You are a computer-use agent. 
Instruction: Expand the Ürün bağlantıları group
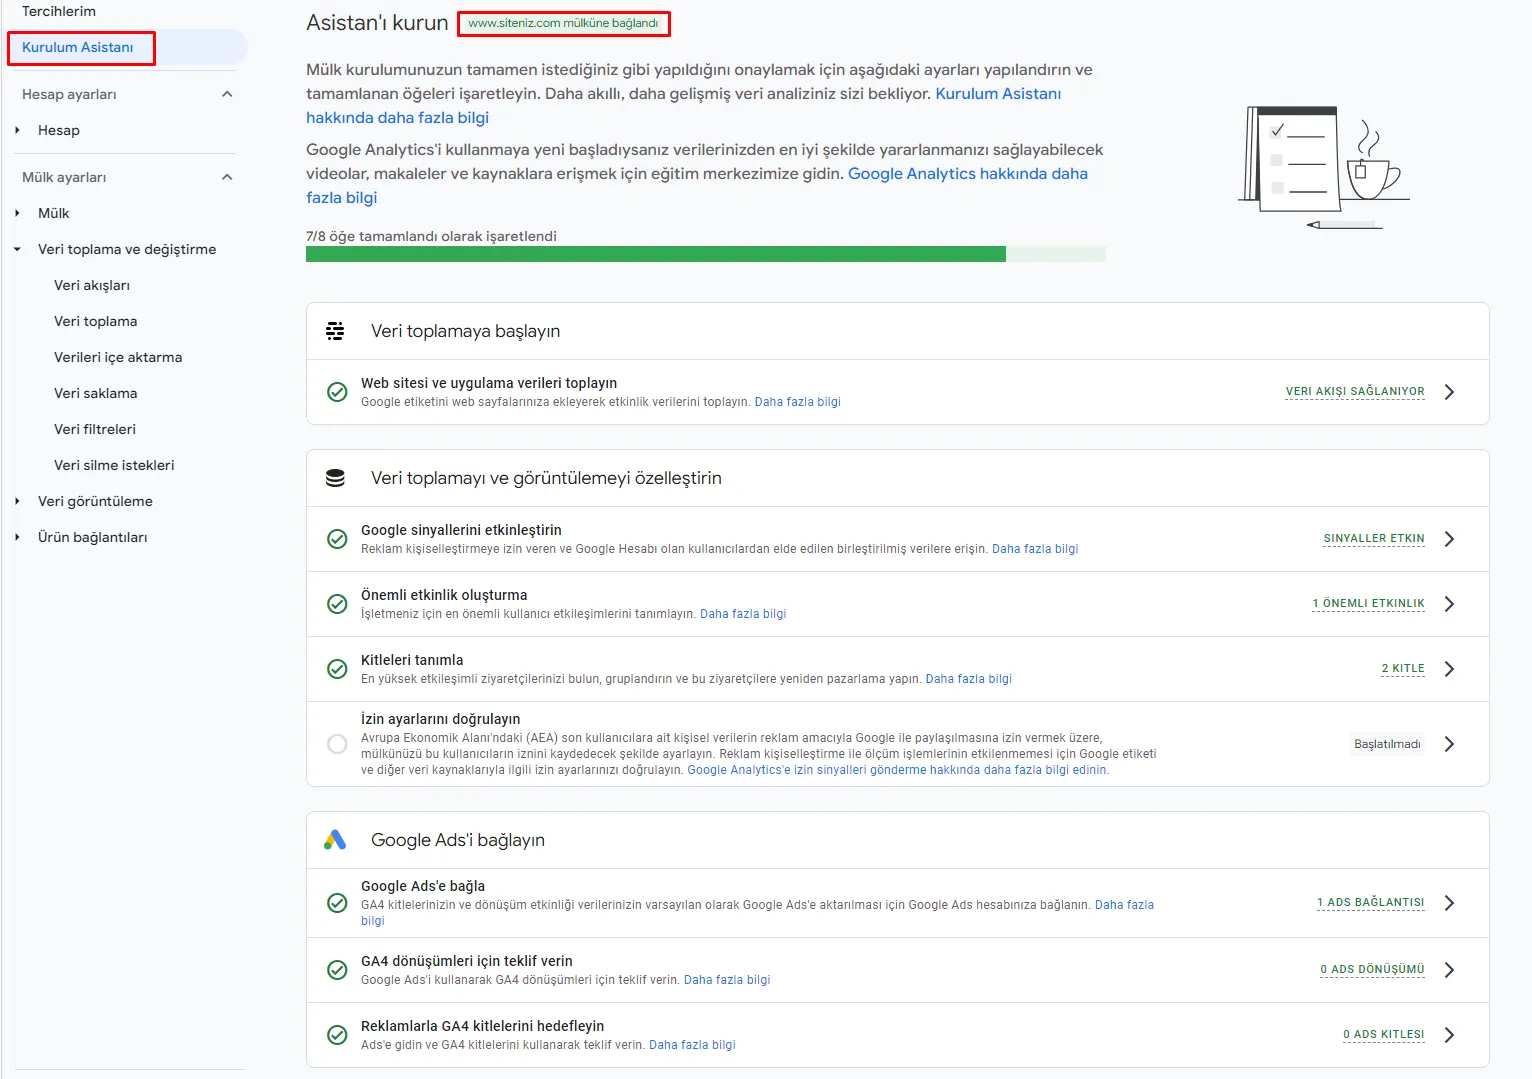tap(17, 537)
